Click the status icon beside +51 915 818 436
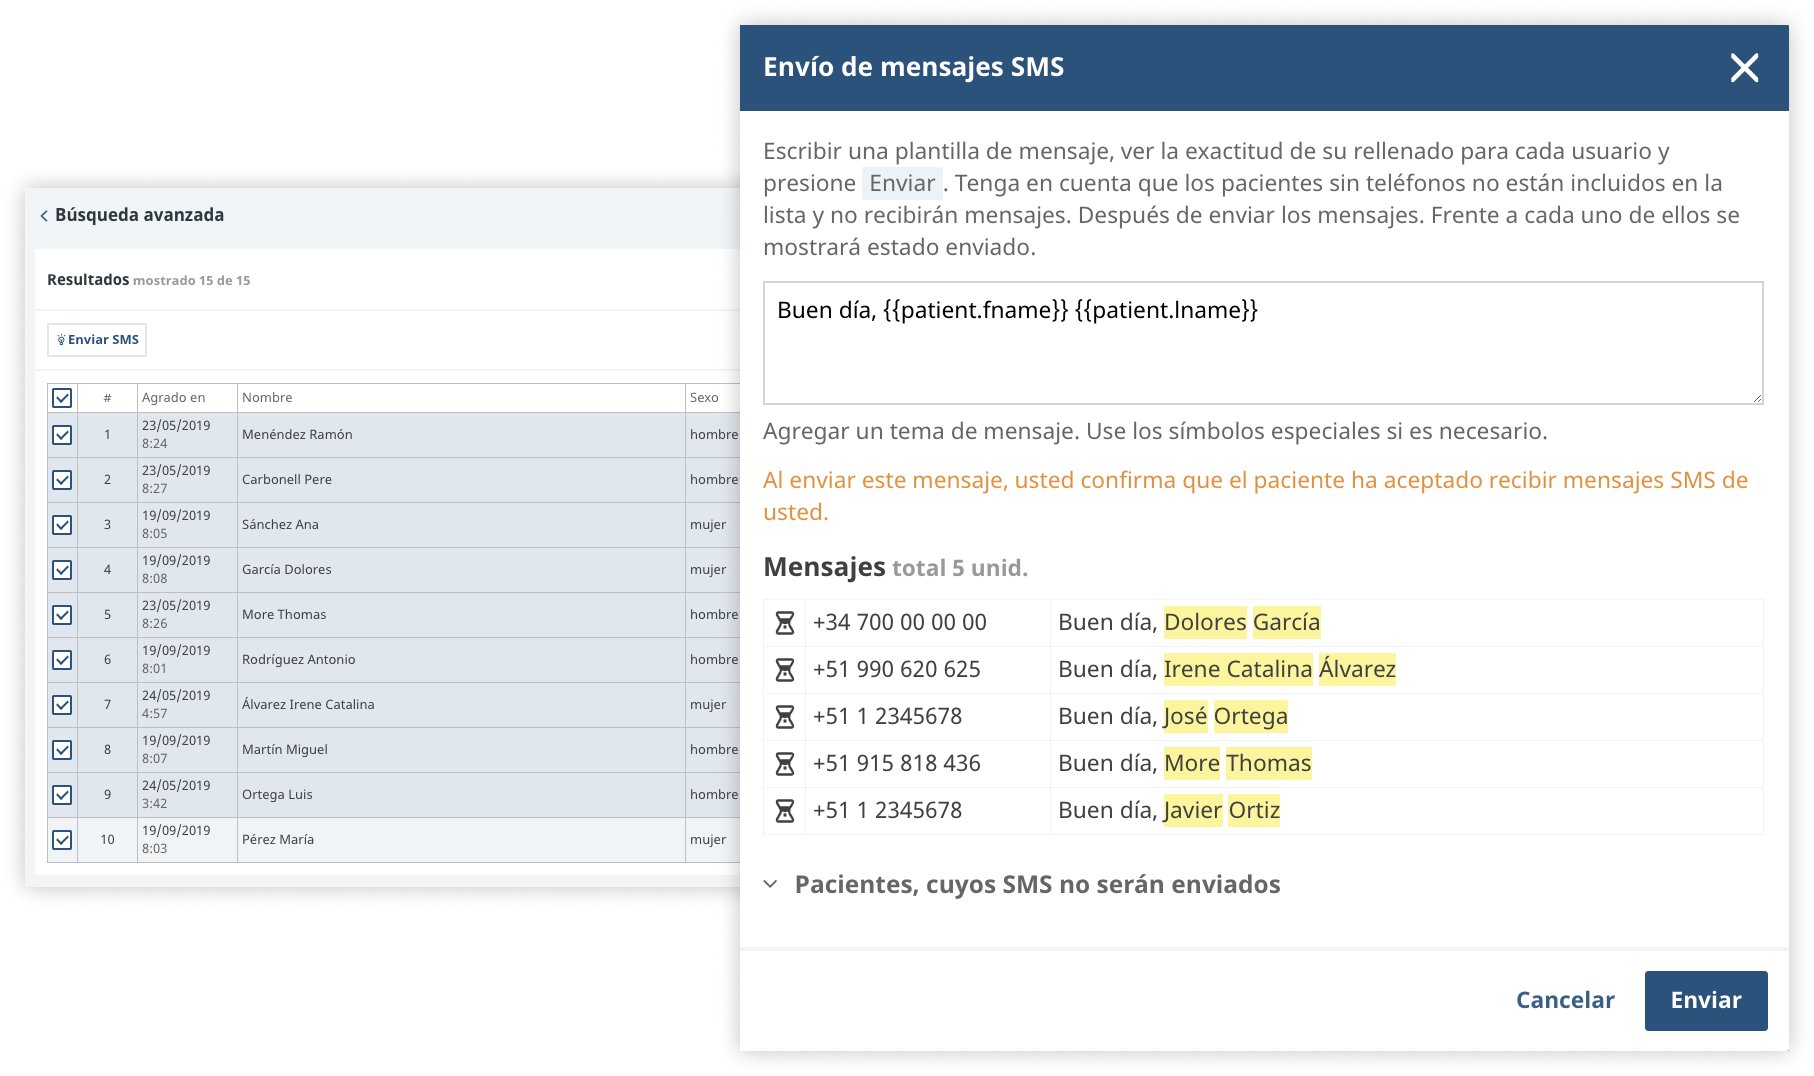1814x1076 pixels. (x=786, y=763)
